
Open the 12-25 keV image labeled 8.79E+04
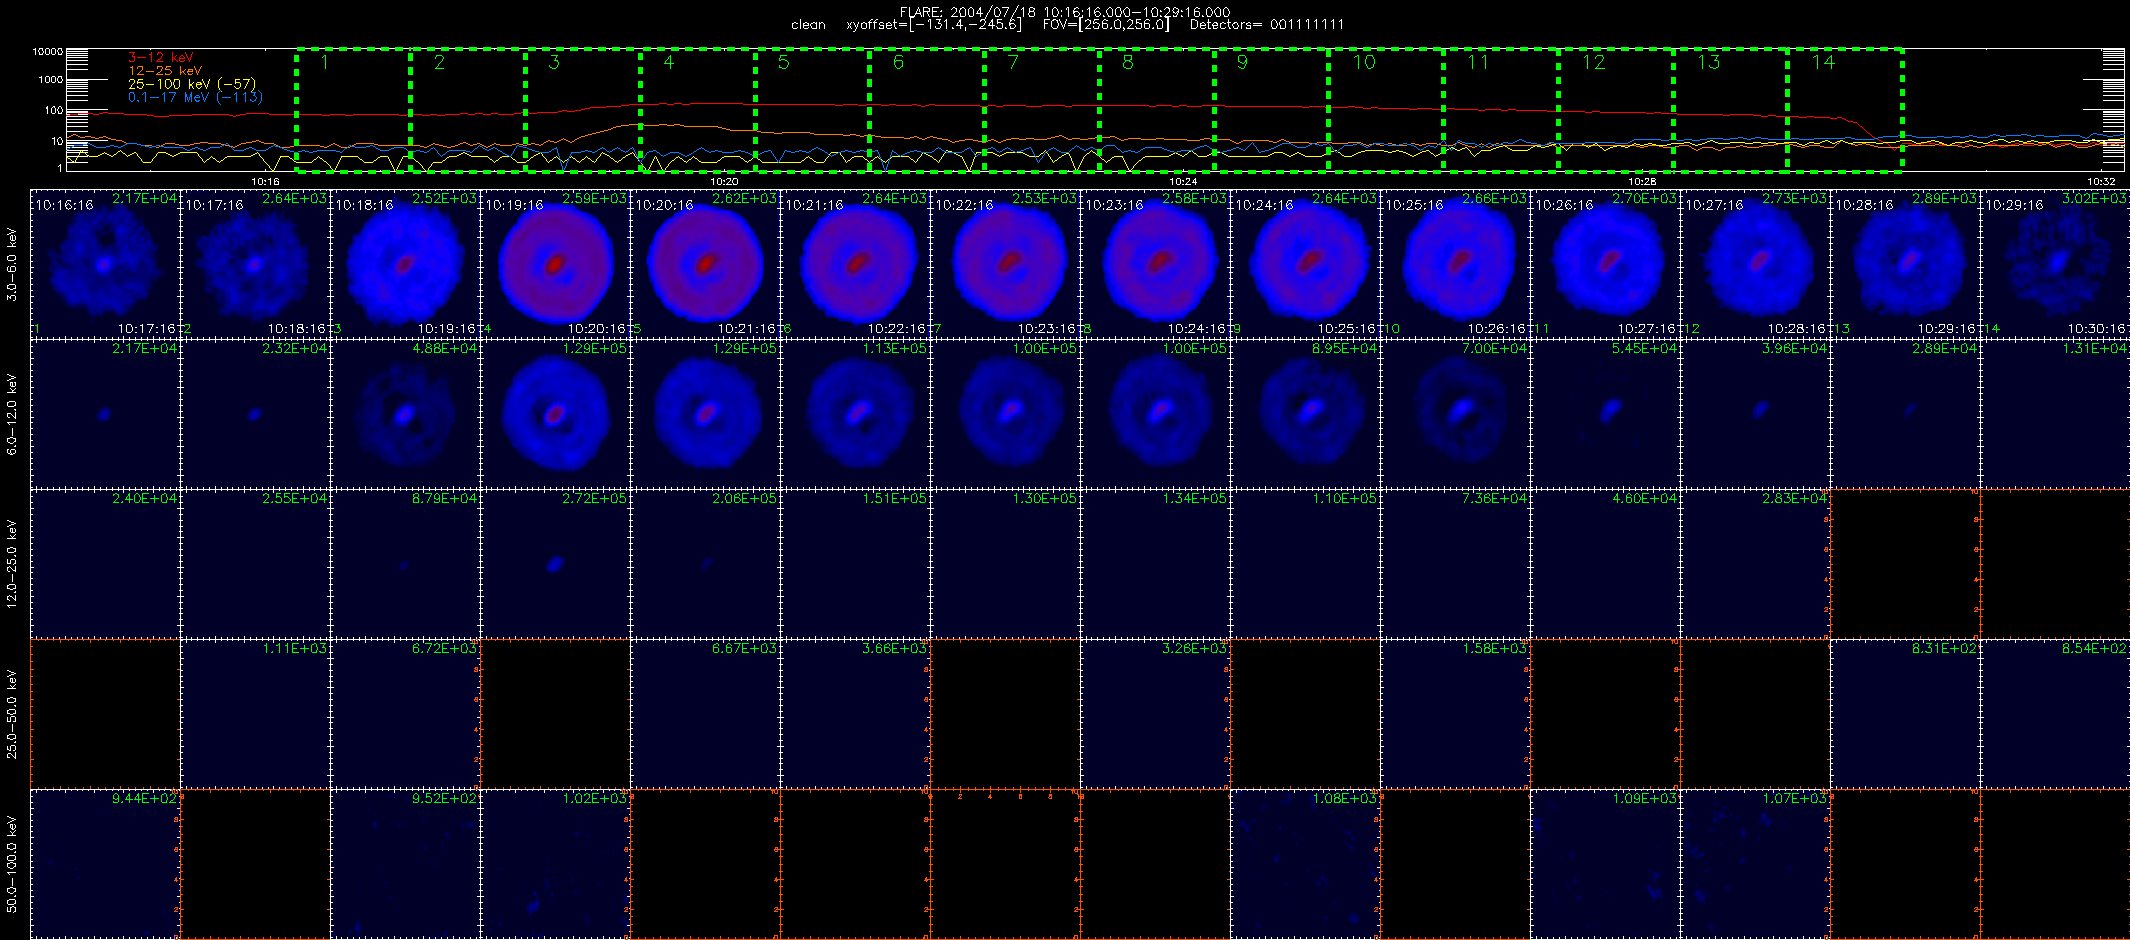pos(405,563)
